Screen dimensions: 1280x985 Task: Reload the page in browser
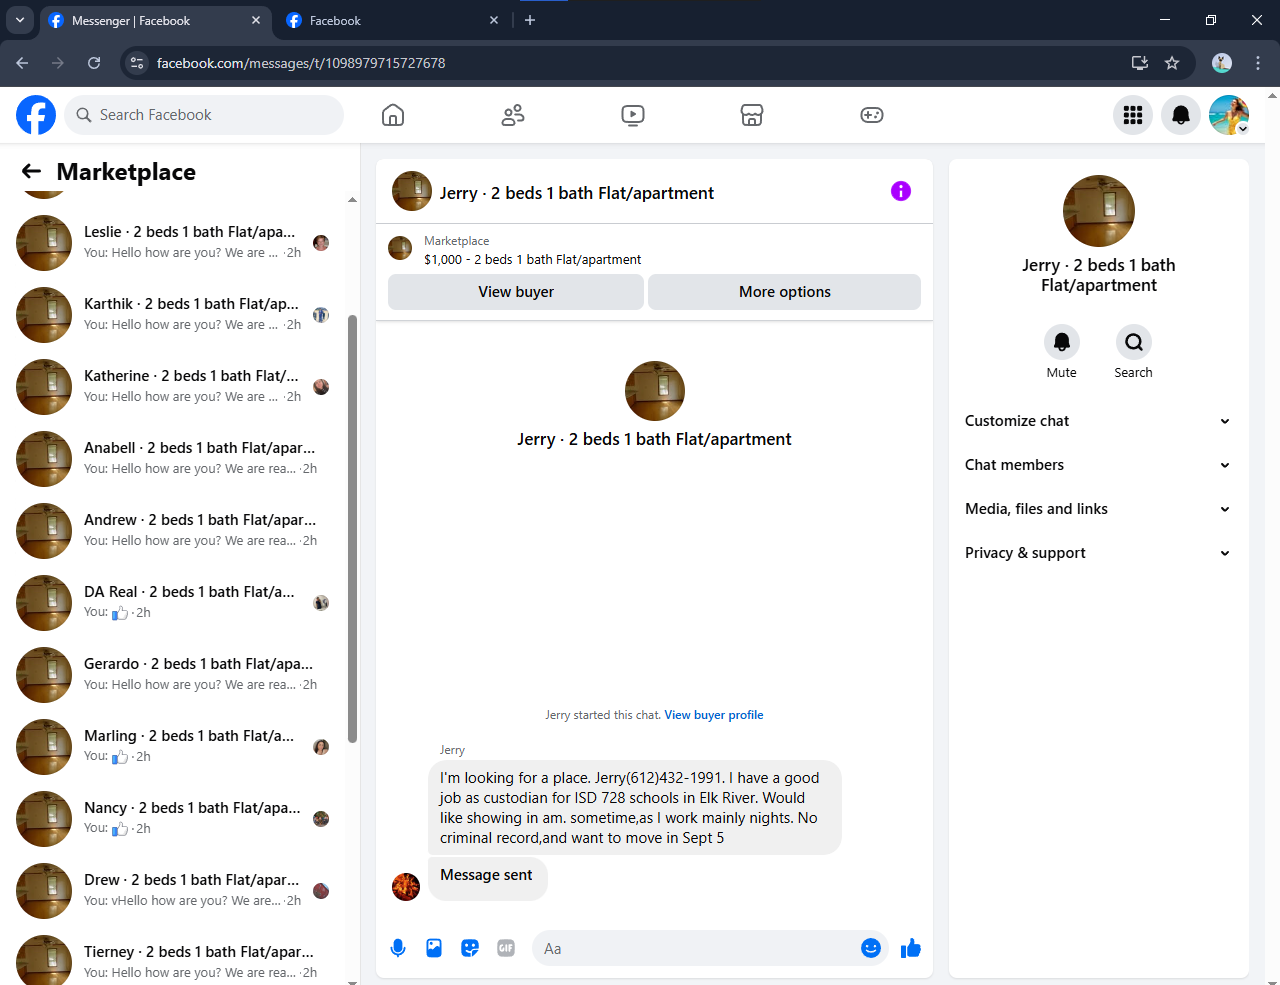pos(94,63)
